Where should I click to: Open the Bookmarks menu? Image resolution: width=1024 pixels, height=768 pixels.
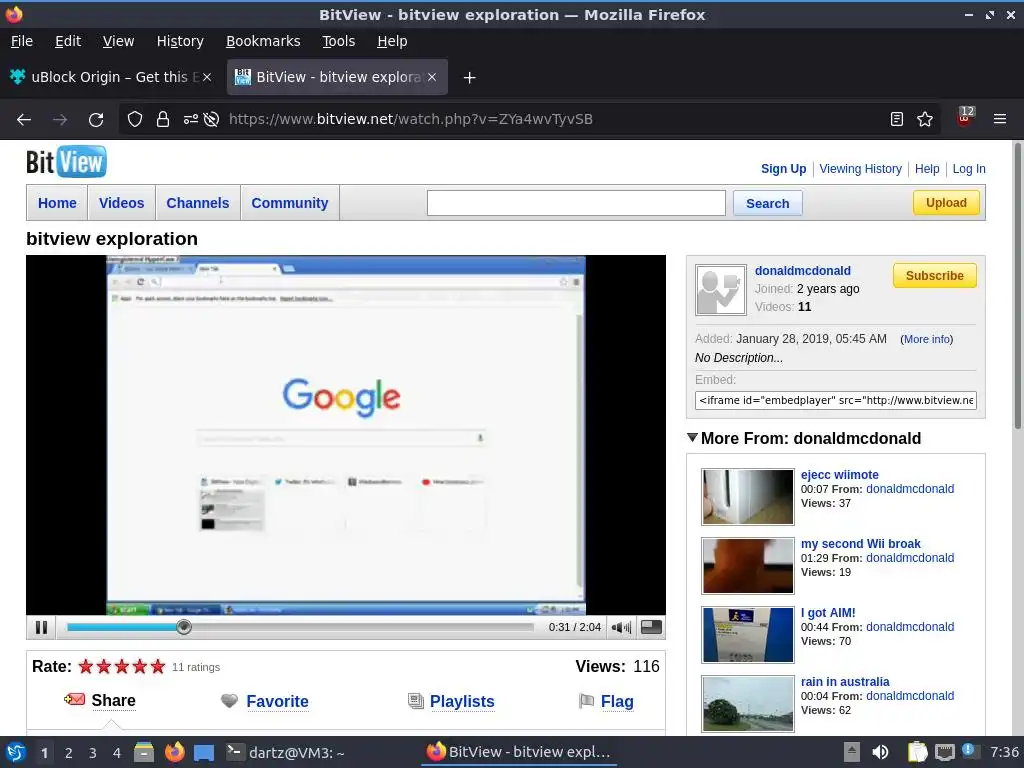pyautogui.click(x=263, y=41)
